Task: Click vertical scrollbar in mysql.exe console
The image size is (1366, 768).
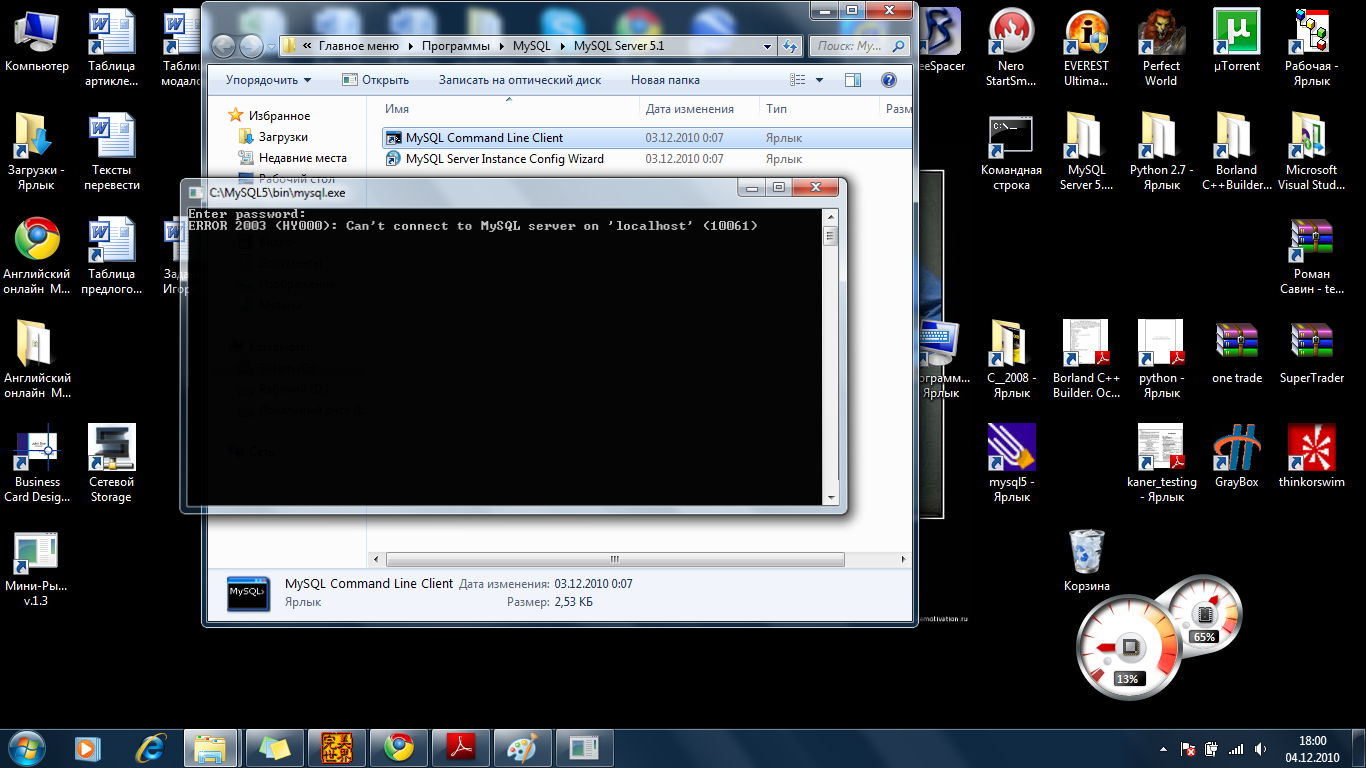Action: tap(829, 236)
